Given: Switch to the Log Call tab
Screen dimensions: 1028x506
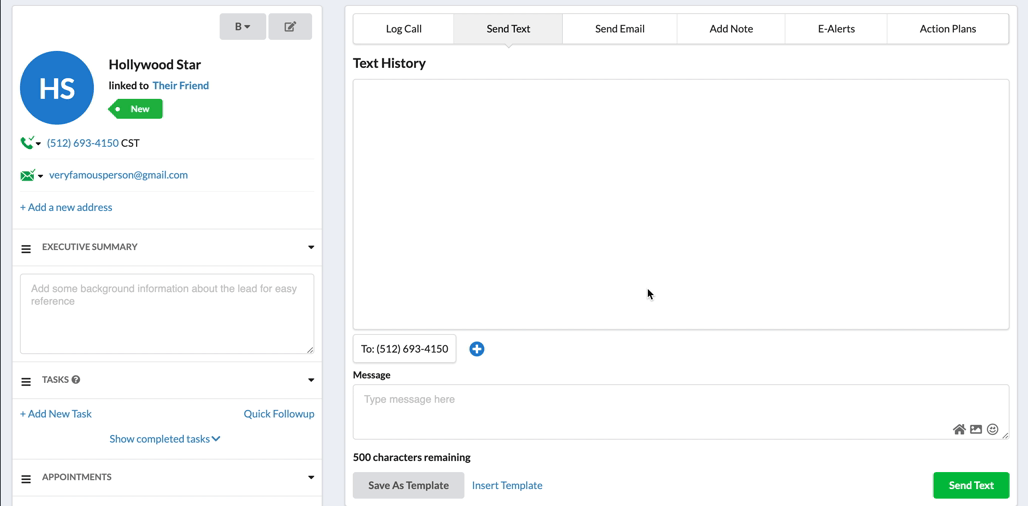Looking at the screenshot, I should 404,29.
